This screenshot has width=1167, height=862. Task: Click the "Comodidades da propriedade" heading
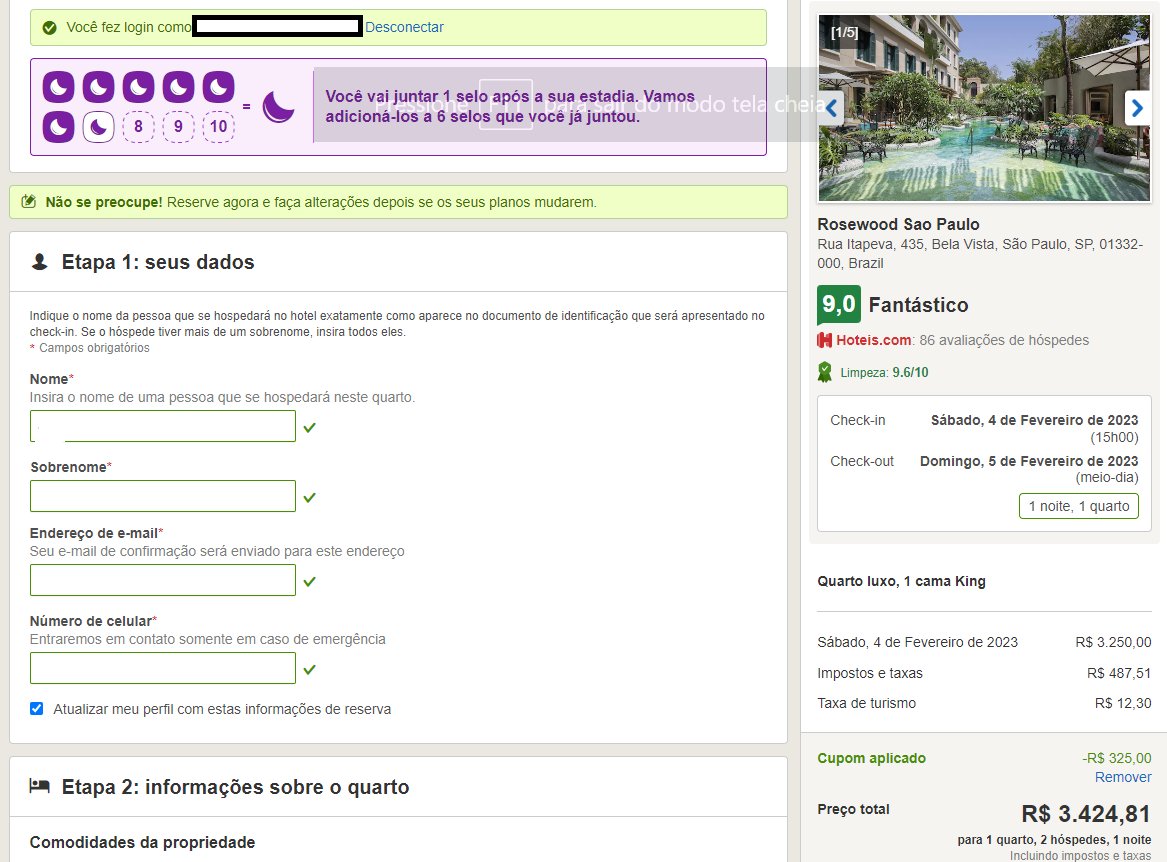click(142, 842)
